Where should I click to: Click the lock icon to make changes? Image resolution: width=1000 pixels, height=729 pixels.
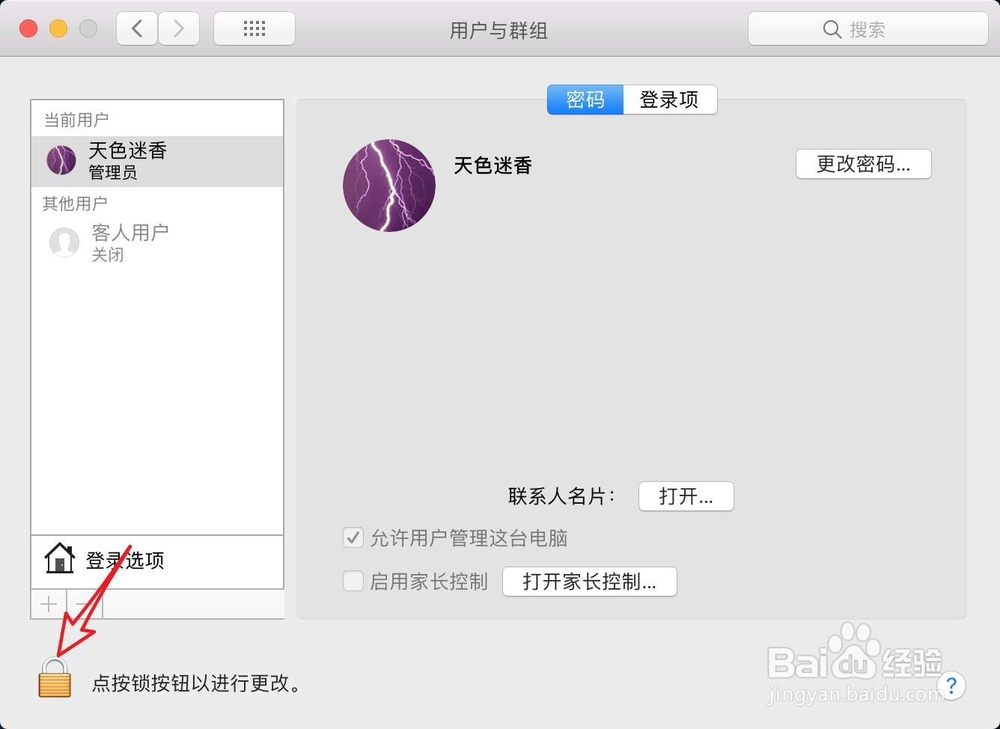click(x=55, y=678)
